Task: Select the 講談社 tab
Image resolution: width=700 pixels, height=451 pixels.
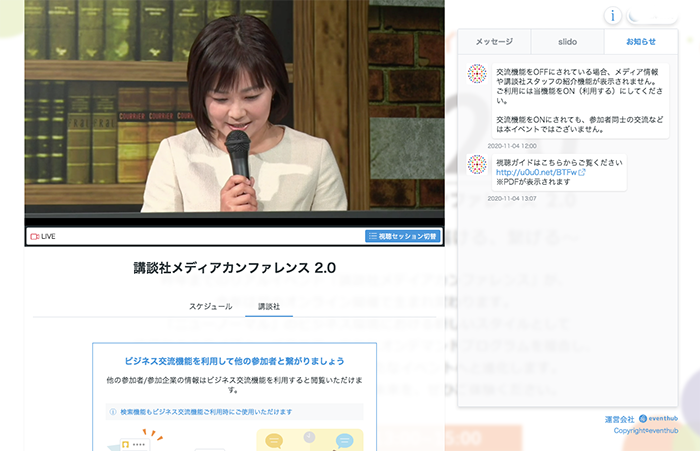Action: click(269, 306)
